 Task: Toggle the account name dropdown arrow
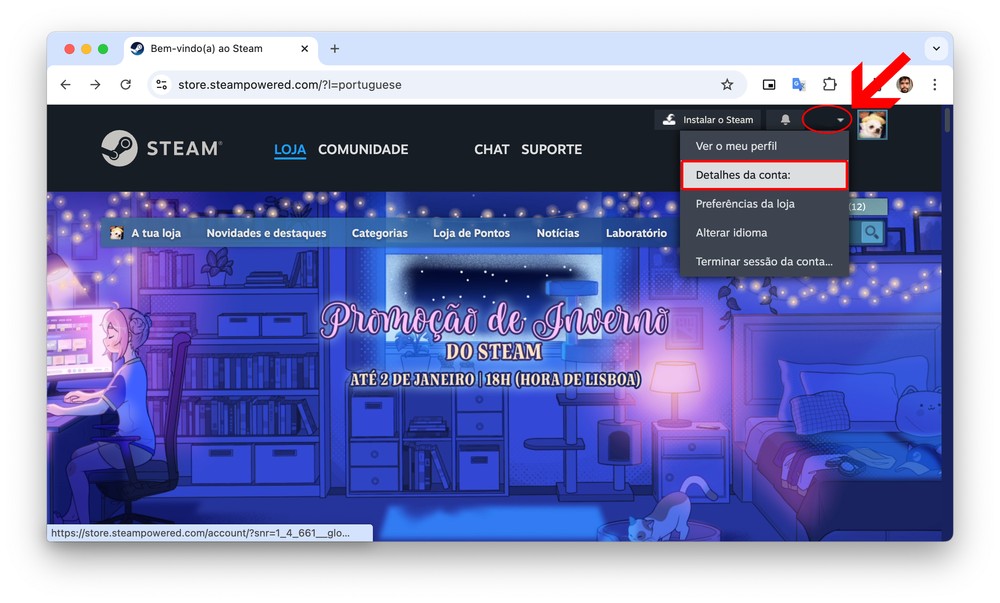pos(841,120)
